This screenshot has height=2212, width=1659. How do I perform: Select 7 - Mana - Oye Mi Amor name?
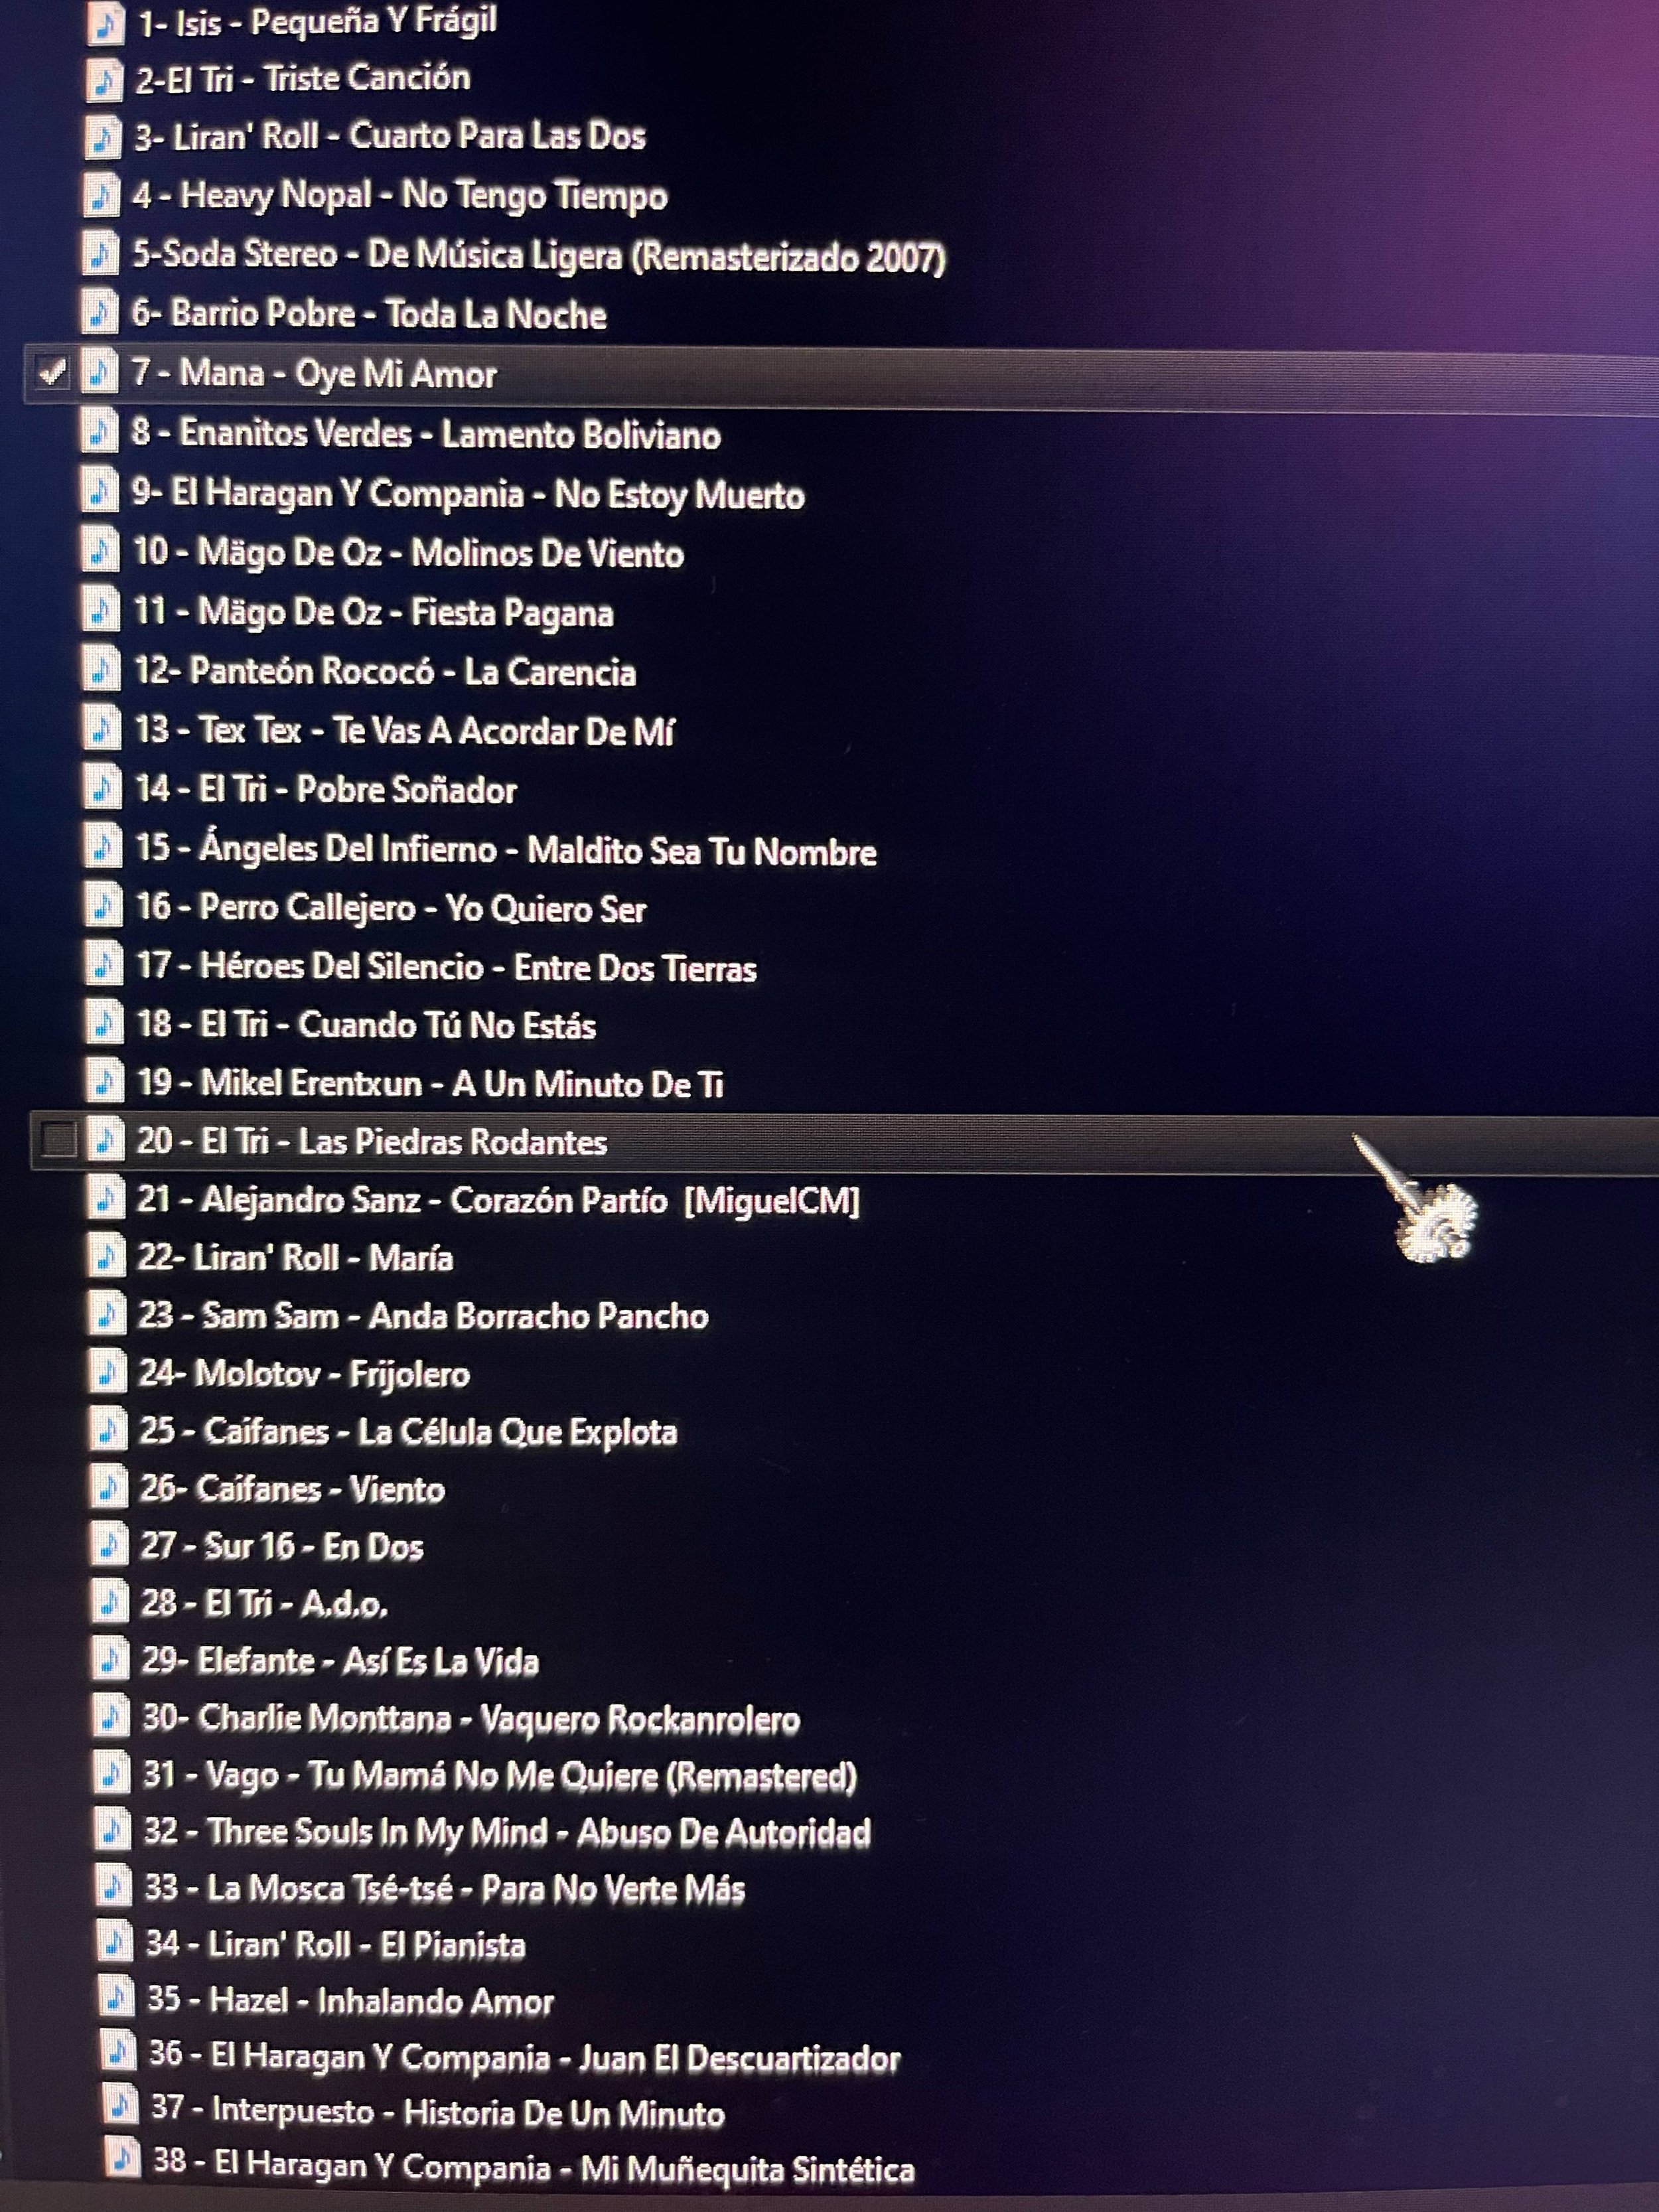314,374
